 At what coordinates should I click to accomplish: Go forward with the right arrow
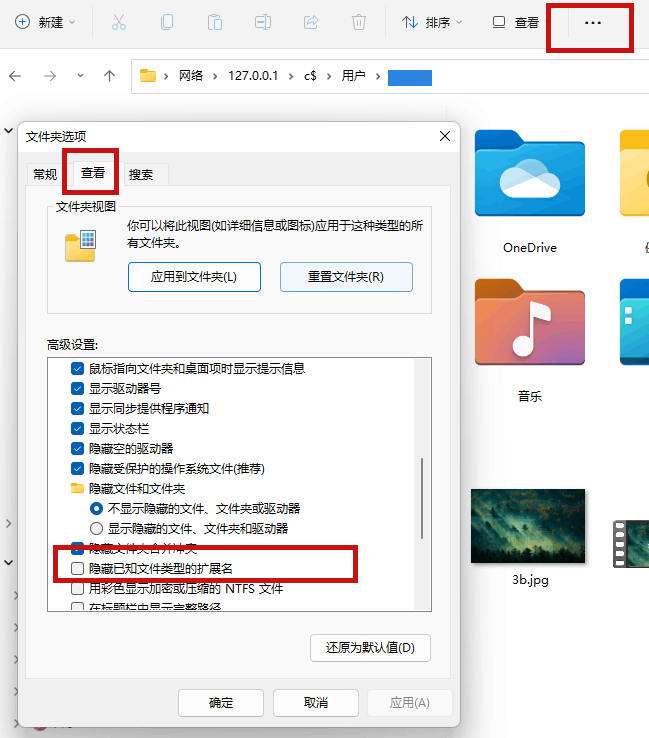[50, 76]
